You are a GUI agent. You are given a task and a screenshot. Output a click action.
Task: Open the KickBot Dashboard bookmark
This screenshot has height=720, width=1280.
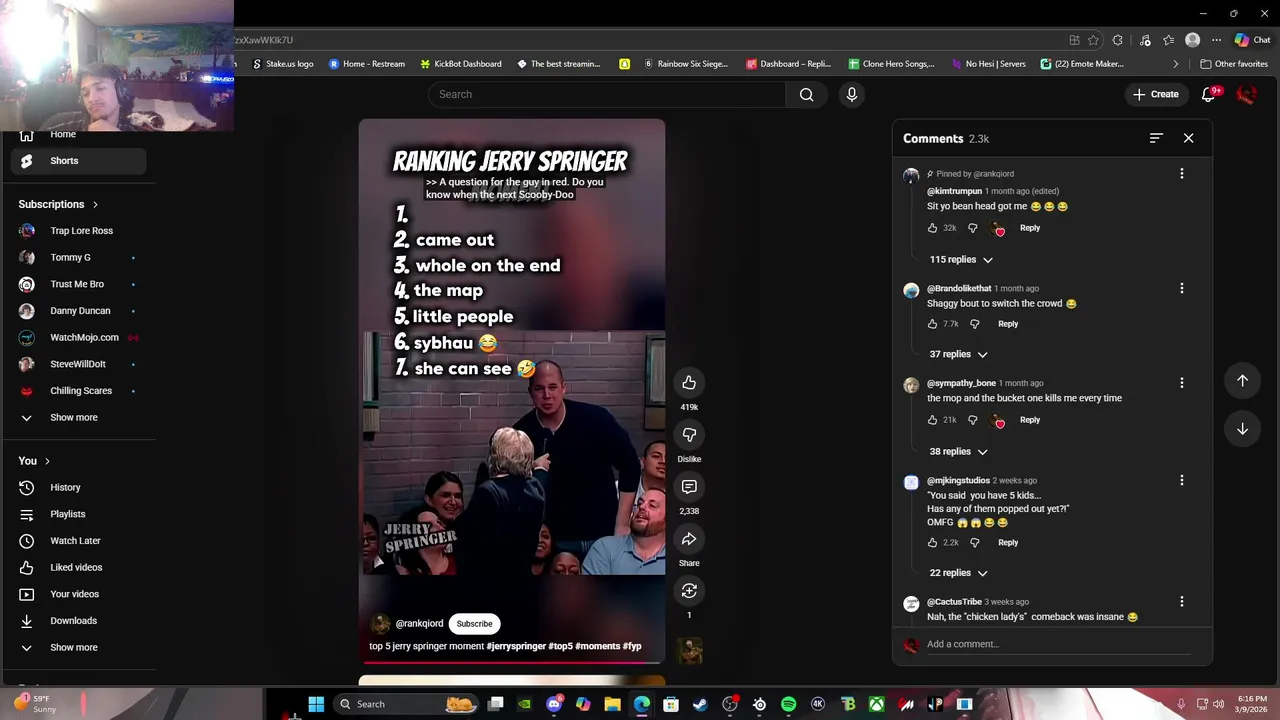(460, 64)
